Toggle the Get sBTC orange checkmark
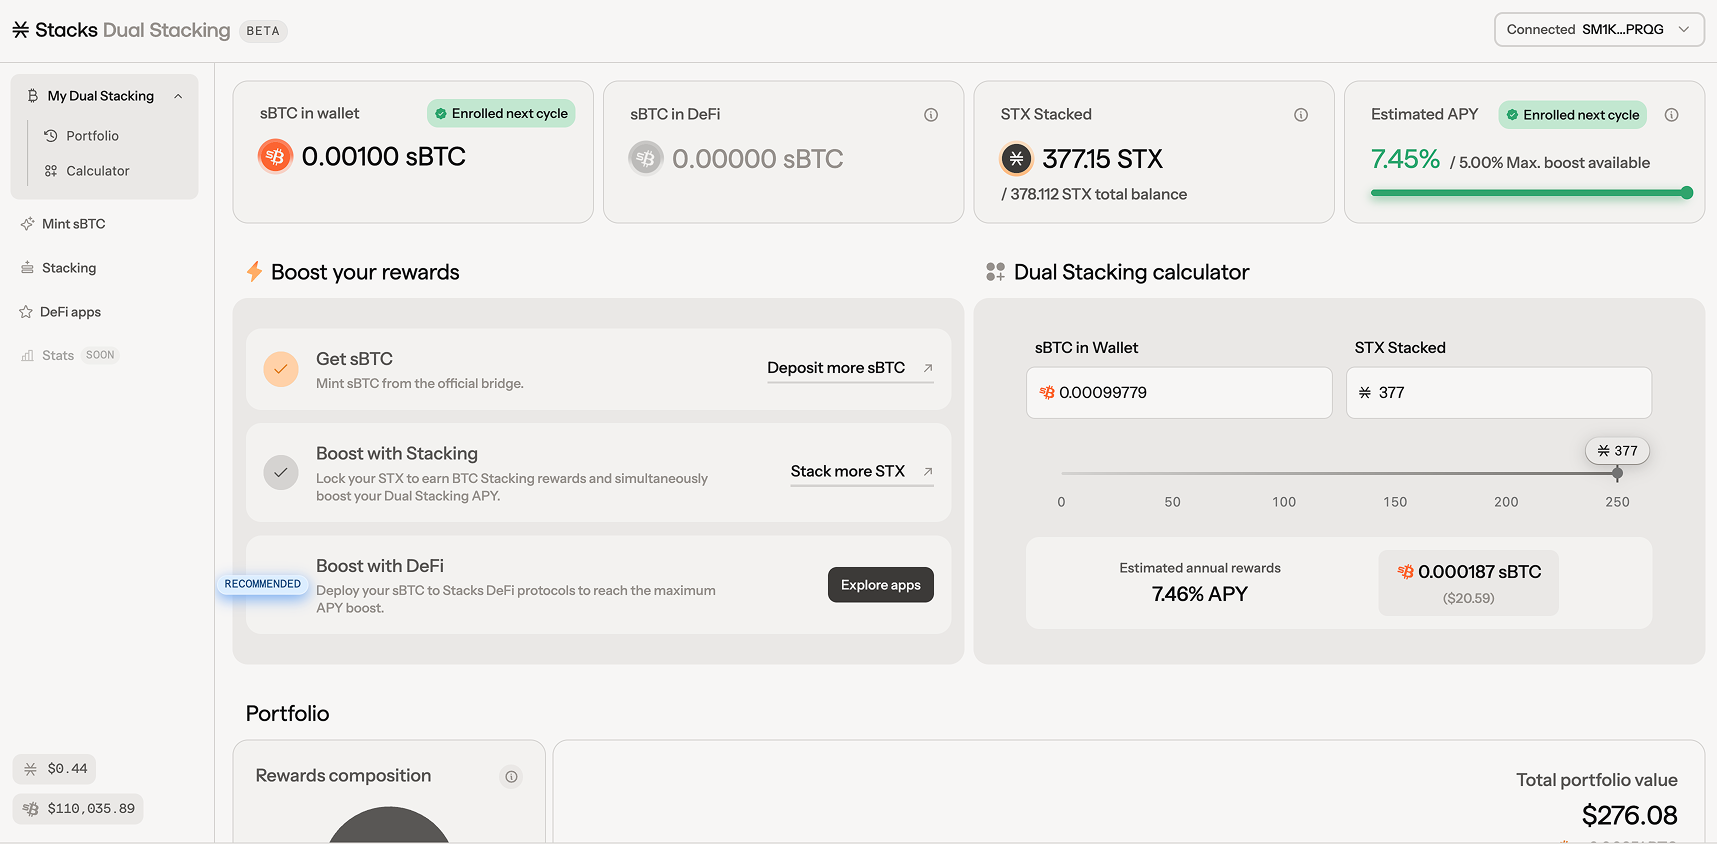1717x844 pixels. click(281, 369)
